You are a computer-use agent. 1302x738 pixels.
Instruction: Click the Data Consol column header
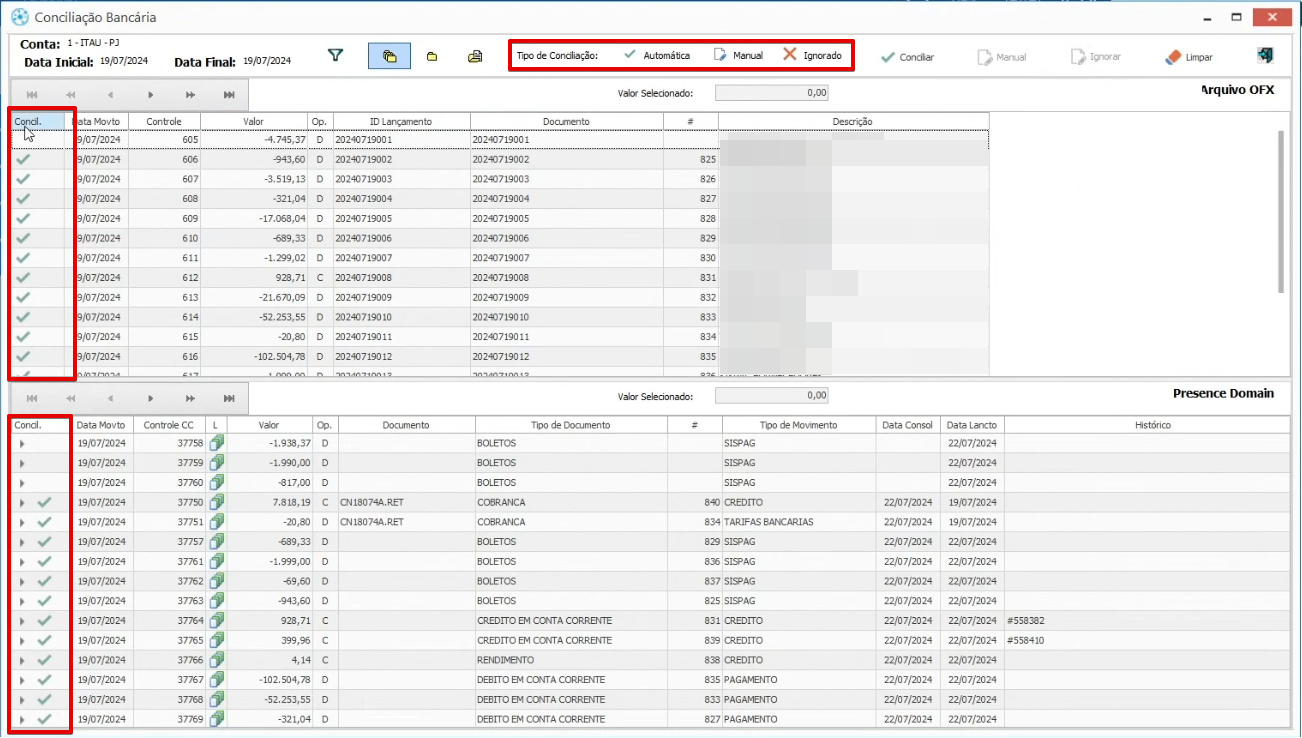click(x=909, y=425)
